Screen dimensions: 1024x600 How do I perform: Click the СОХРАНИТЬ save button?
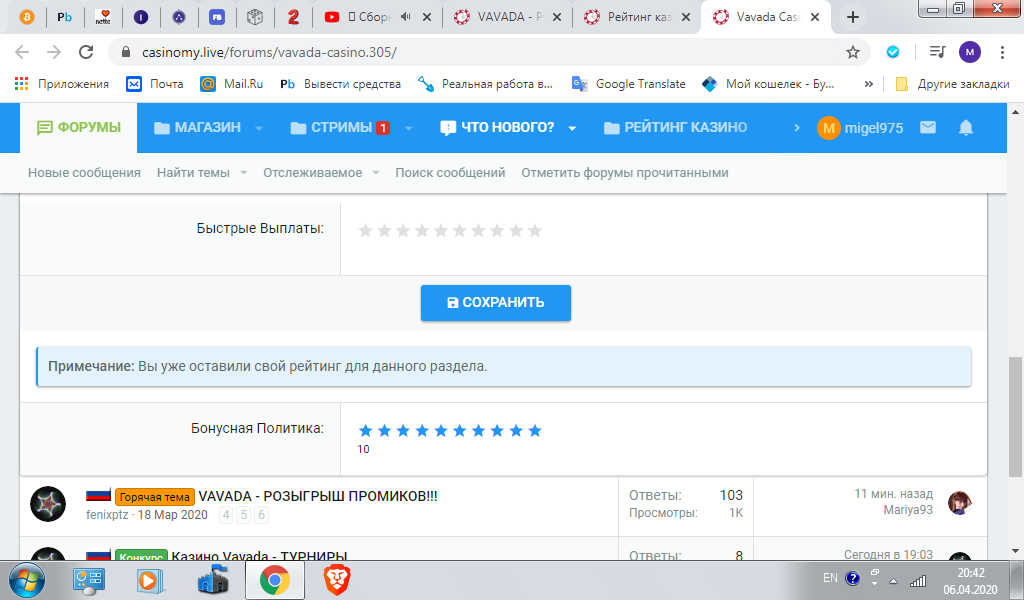496,303
